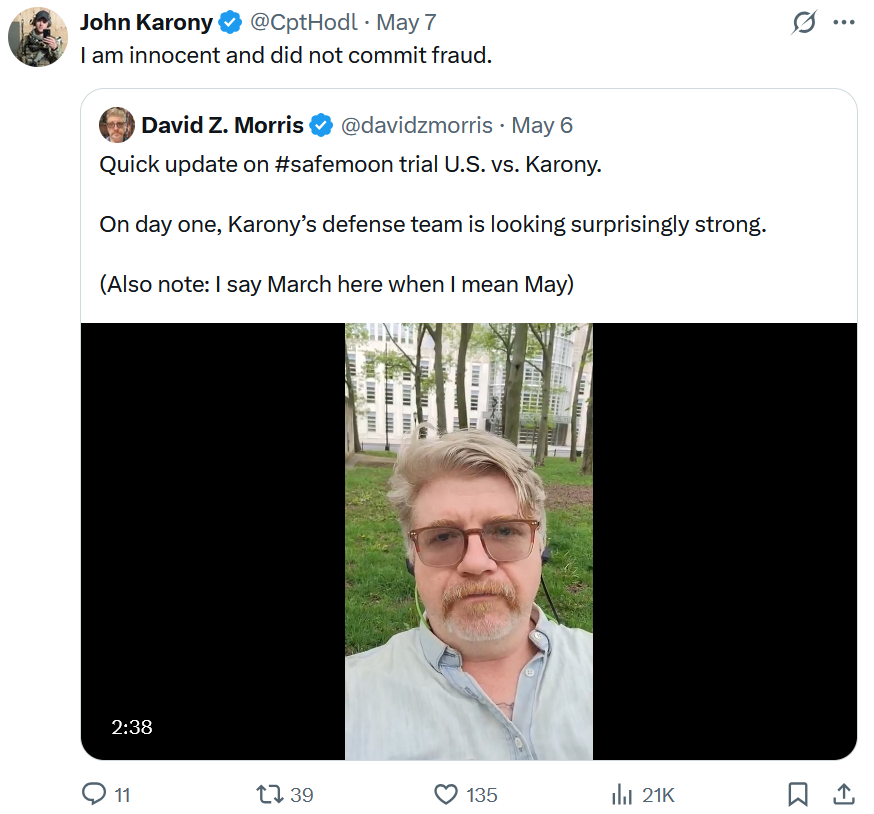Click the bookmark icon to save the post

click(x=798, y=794)
